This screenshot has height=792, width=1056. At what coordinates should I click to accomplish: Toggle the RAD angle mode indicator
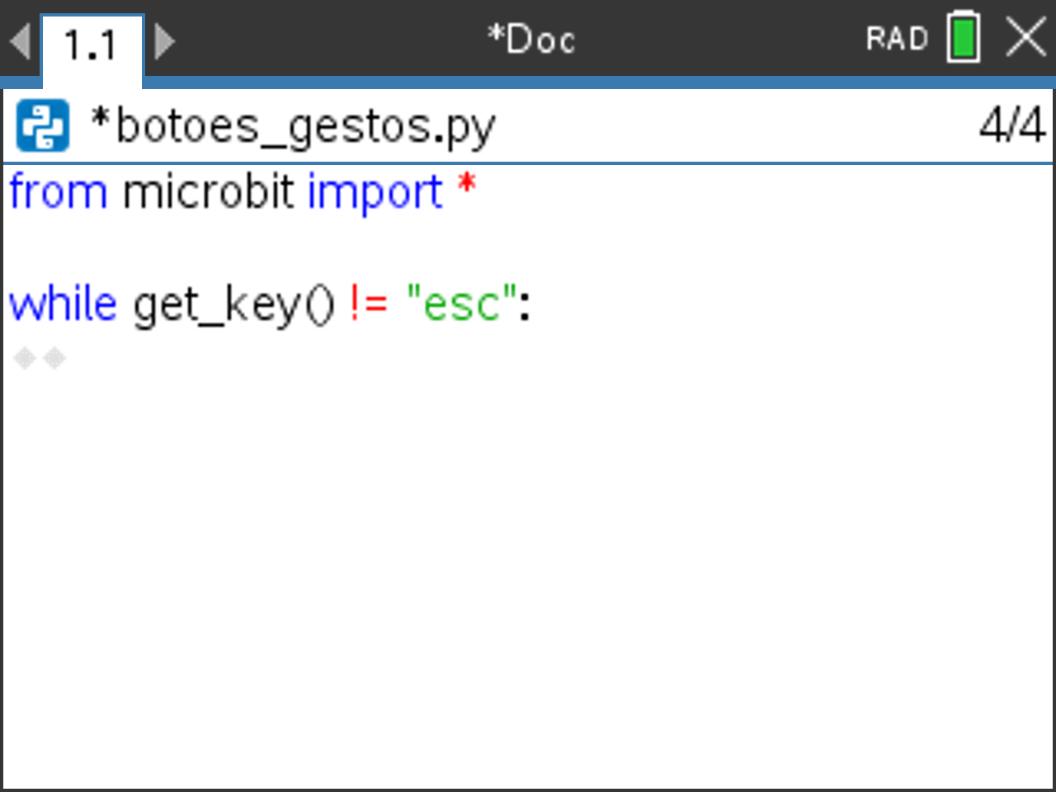click(897, 40)
